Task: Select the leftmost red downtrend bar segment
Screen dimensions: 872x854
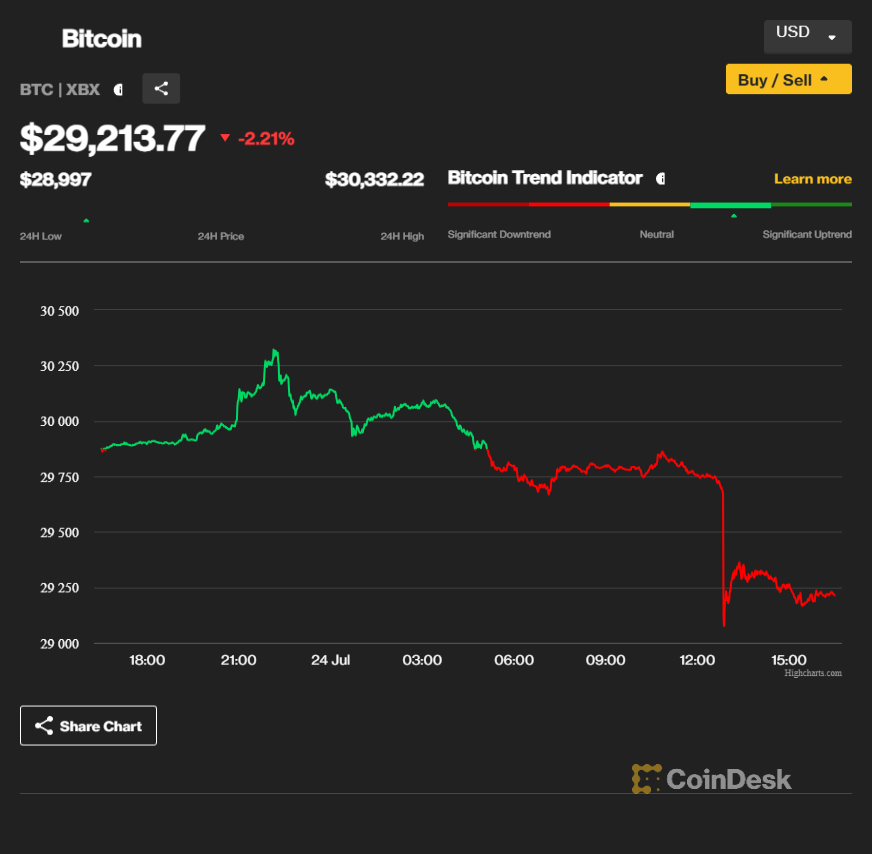Action: click(x=488, y=204)
